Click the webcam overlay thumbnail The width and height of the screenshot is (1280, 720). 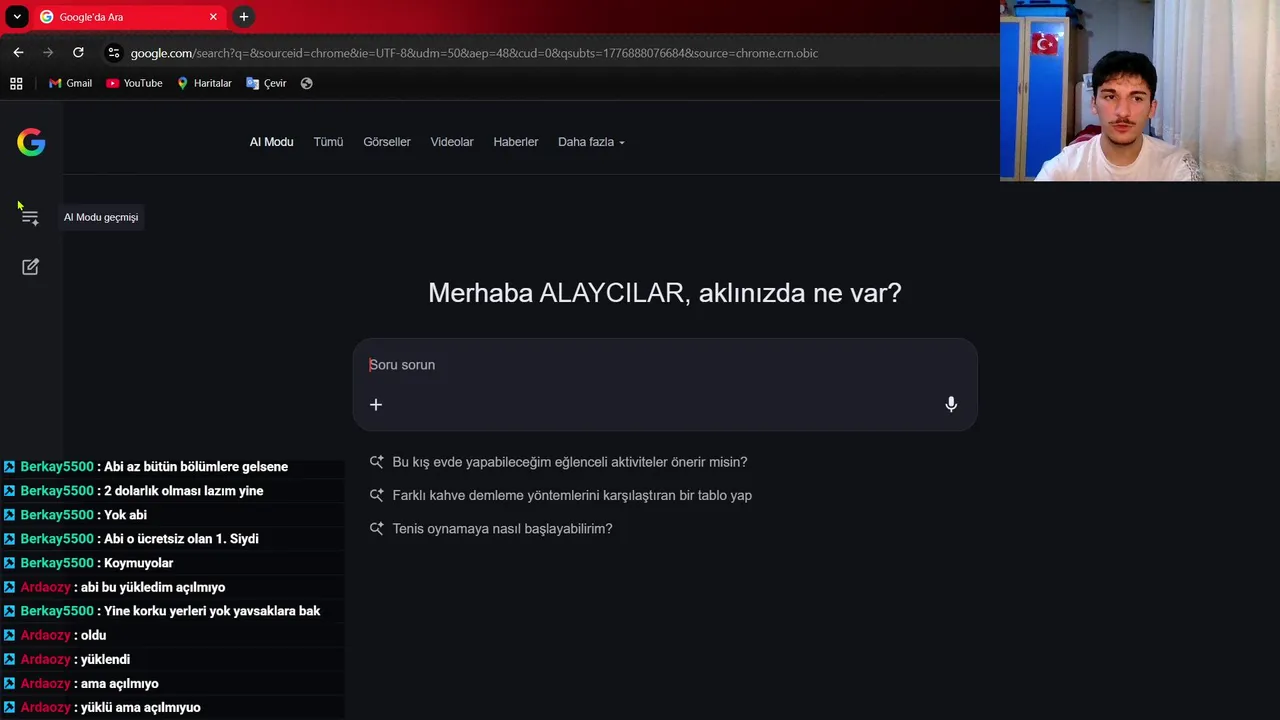pos(1140,91)
